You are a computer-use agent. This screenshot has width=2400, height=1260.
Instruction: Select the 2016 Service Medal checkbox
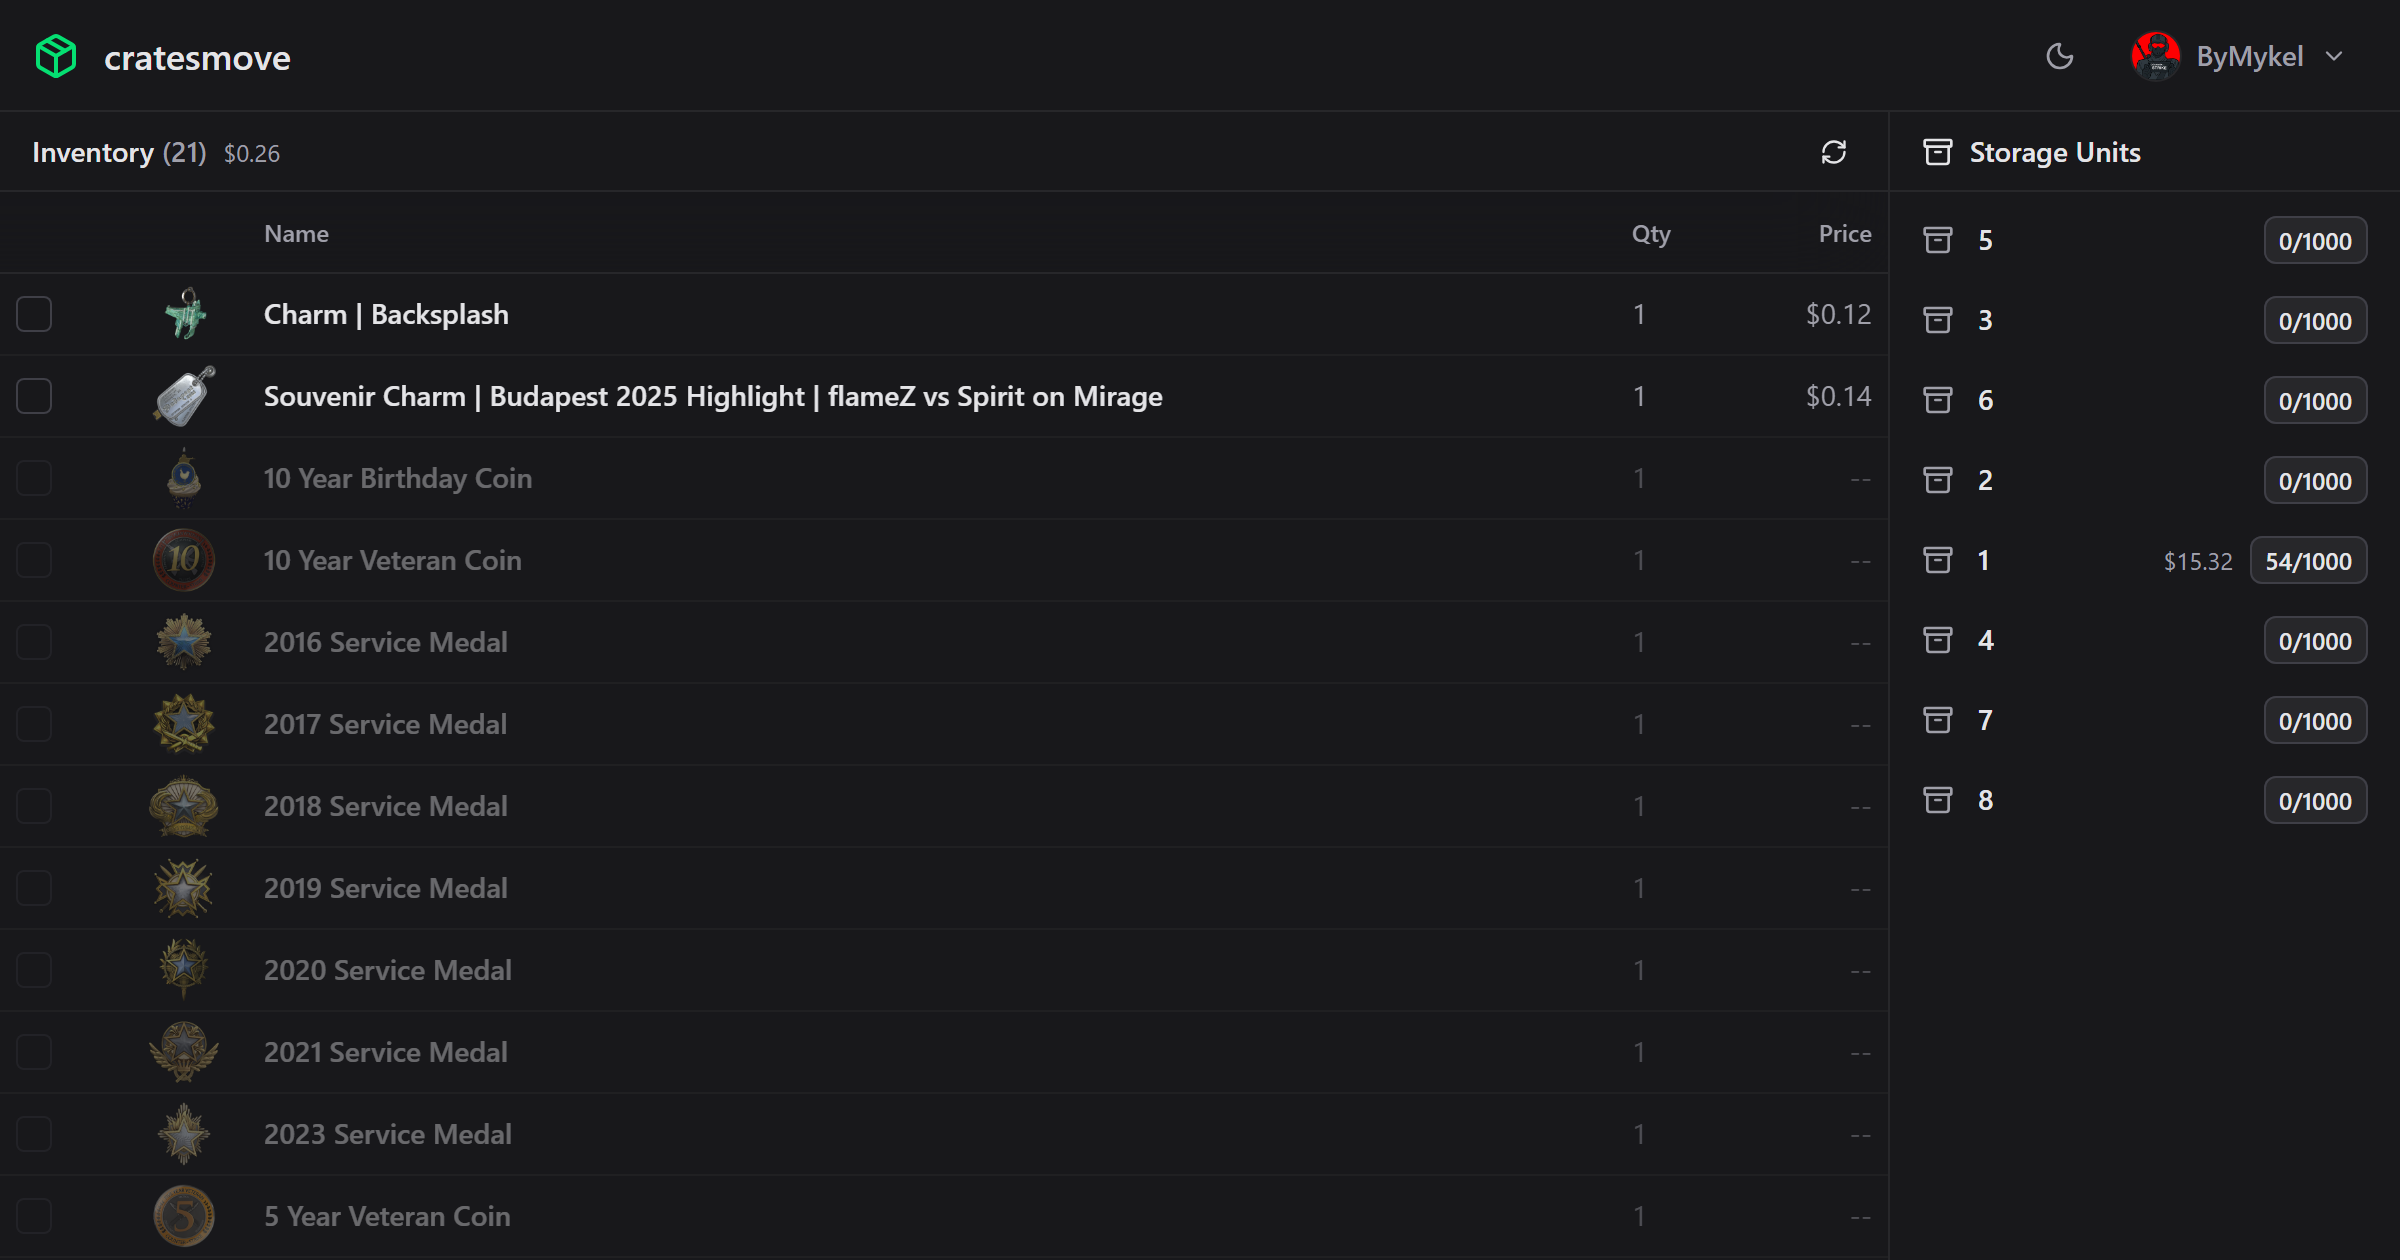point(34,641)
